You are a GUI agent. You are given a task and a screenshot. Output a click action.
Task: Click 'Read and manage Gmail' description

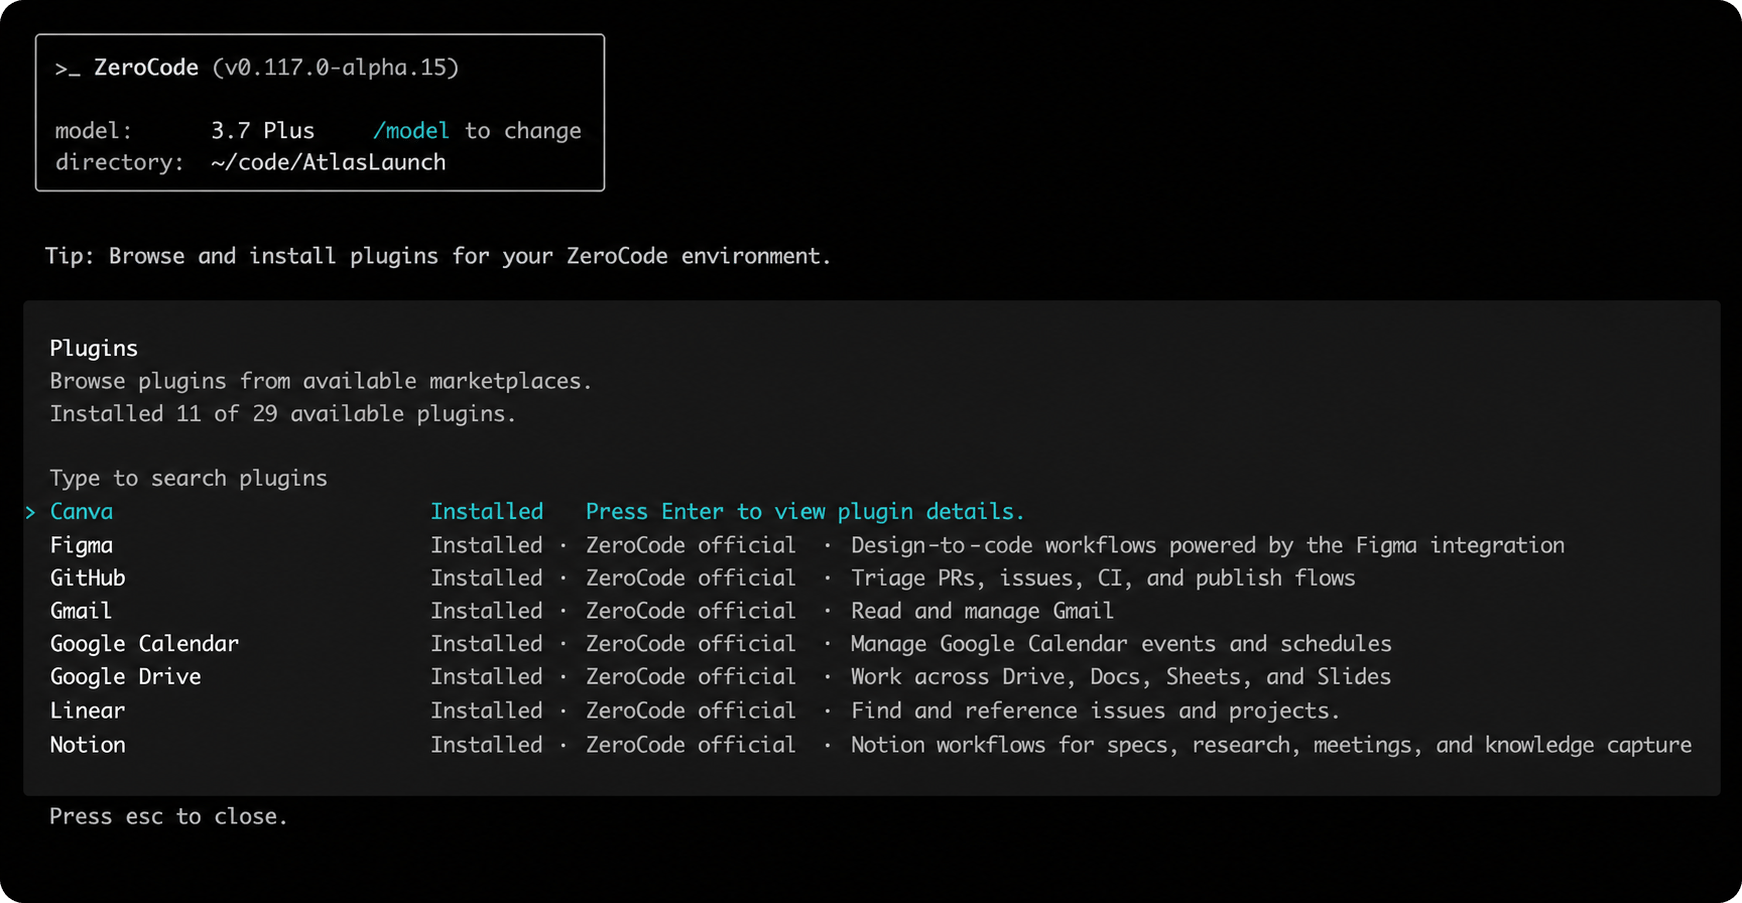point(982,611)
